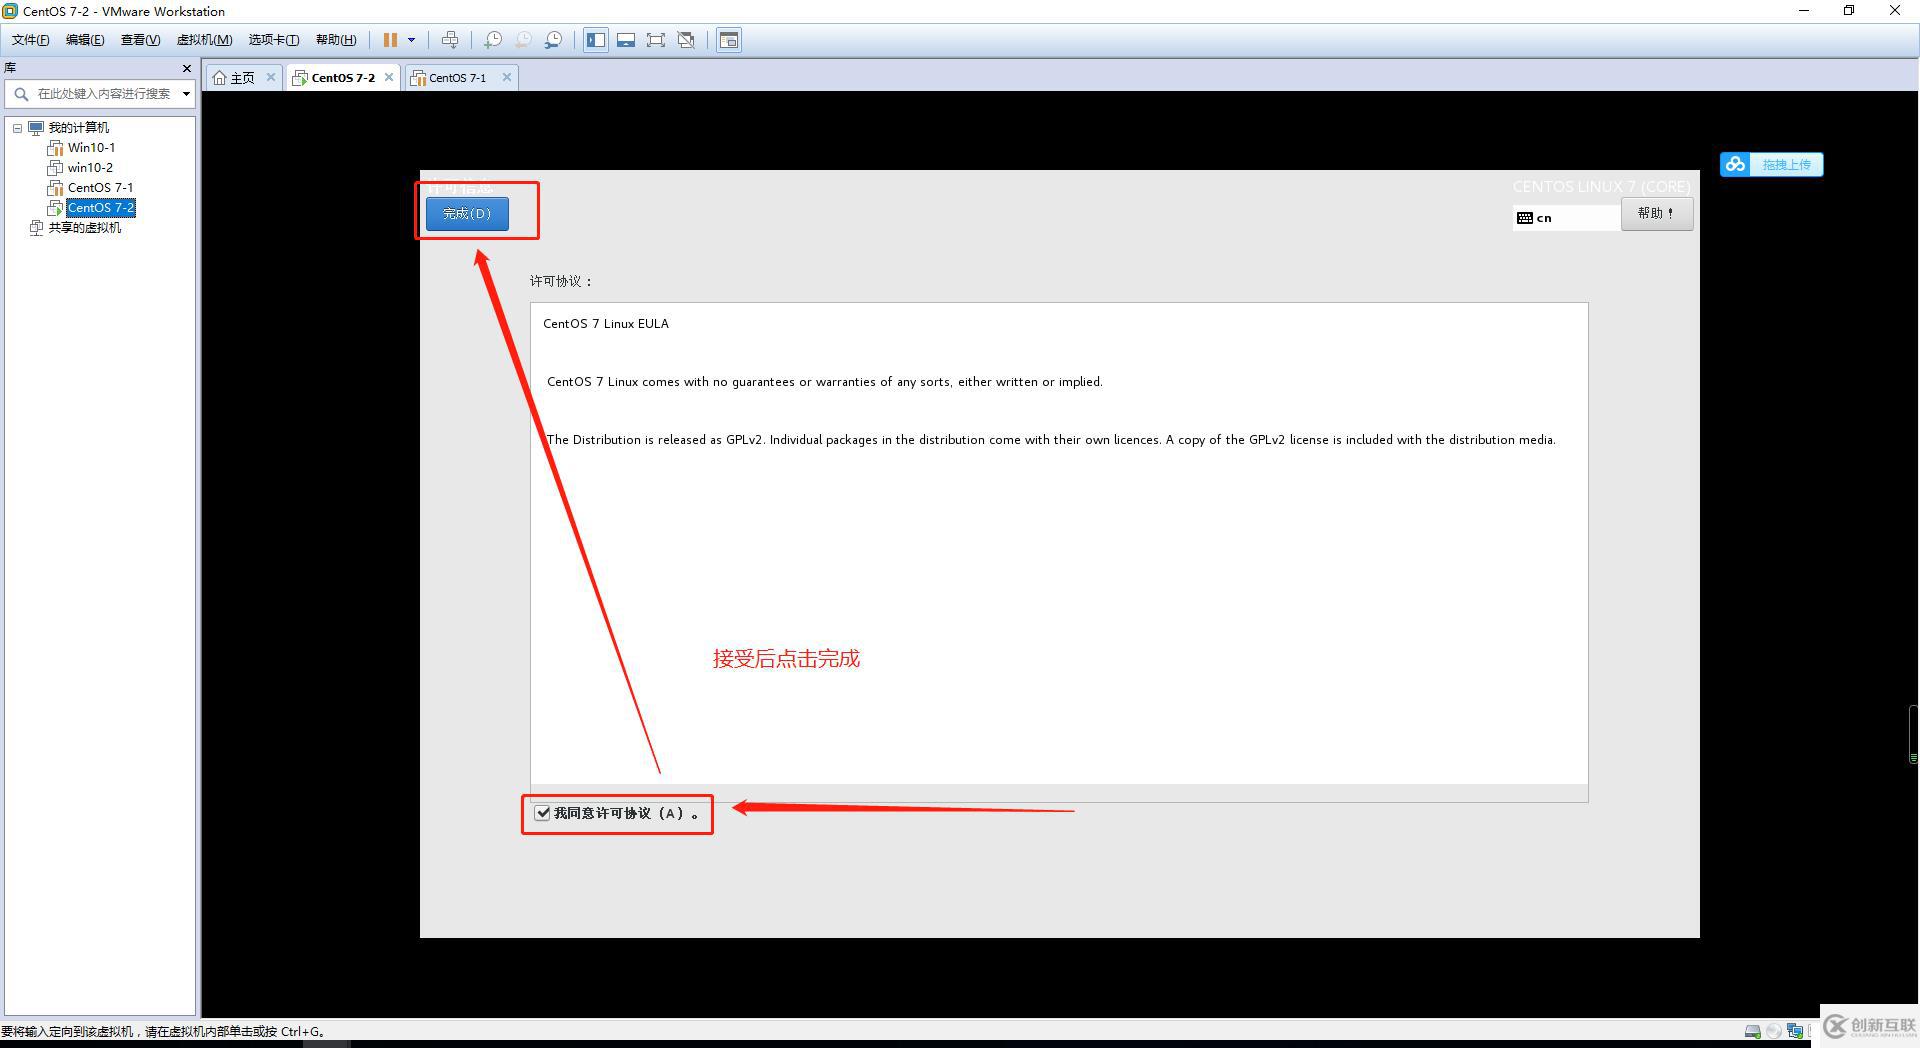The height and width of the screenshot is (1048, 1920).
Task: Select 共享的虚拟机 in the library tree
Action: pos(85,228)
